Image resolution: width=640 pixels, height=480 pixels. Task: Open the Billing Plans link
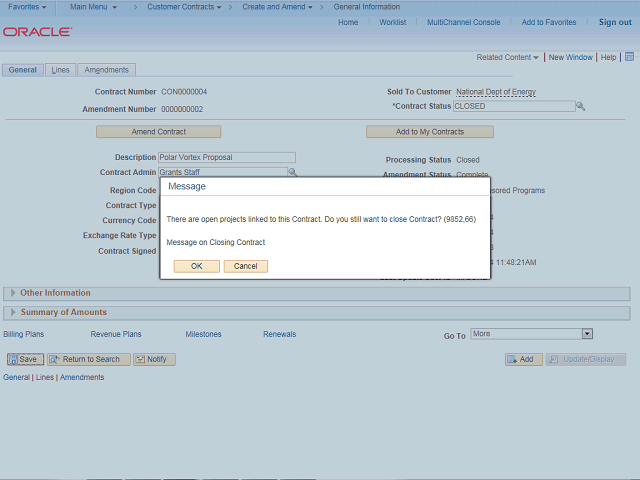pos(24,334)
